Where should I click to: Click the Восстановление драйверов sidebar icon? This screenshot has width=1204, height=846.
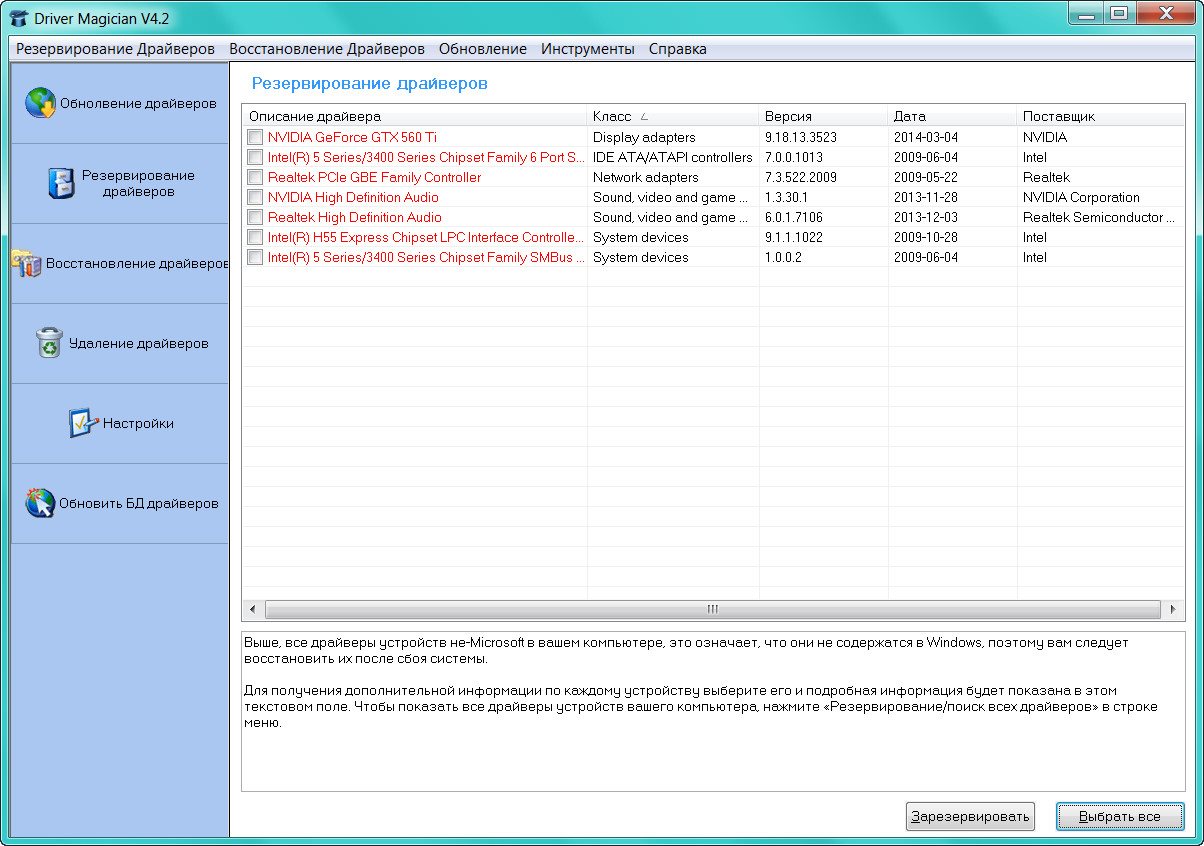tap(26, 263)
